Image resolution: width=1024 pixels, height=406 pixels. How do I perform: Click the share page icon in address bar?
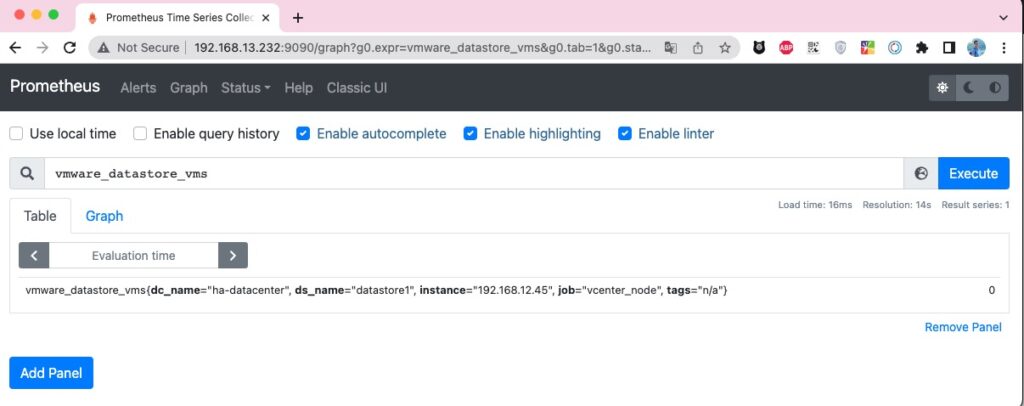(697, 48)
